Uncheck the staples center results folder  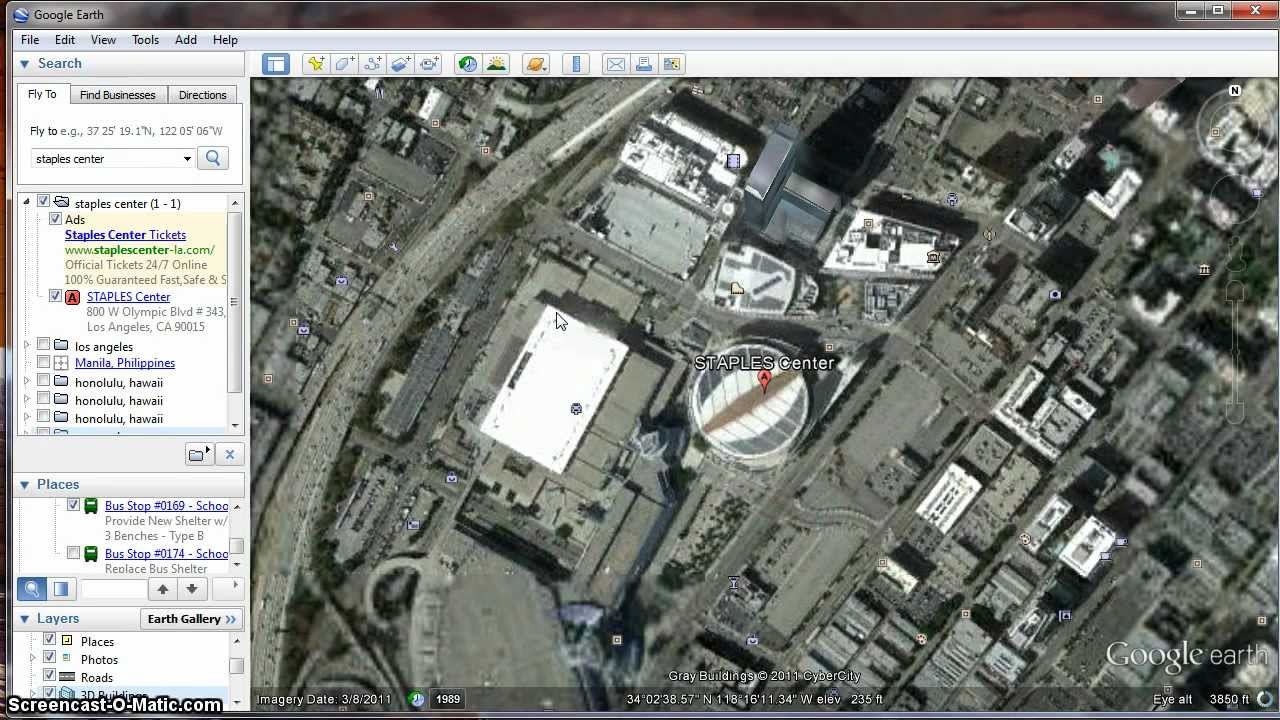coord(44,202)
